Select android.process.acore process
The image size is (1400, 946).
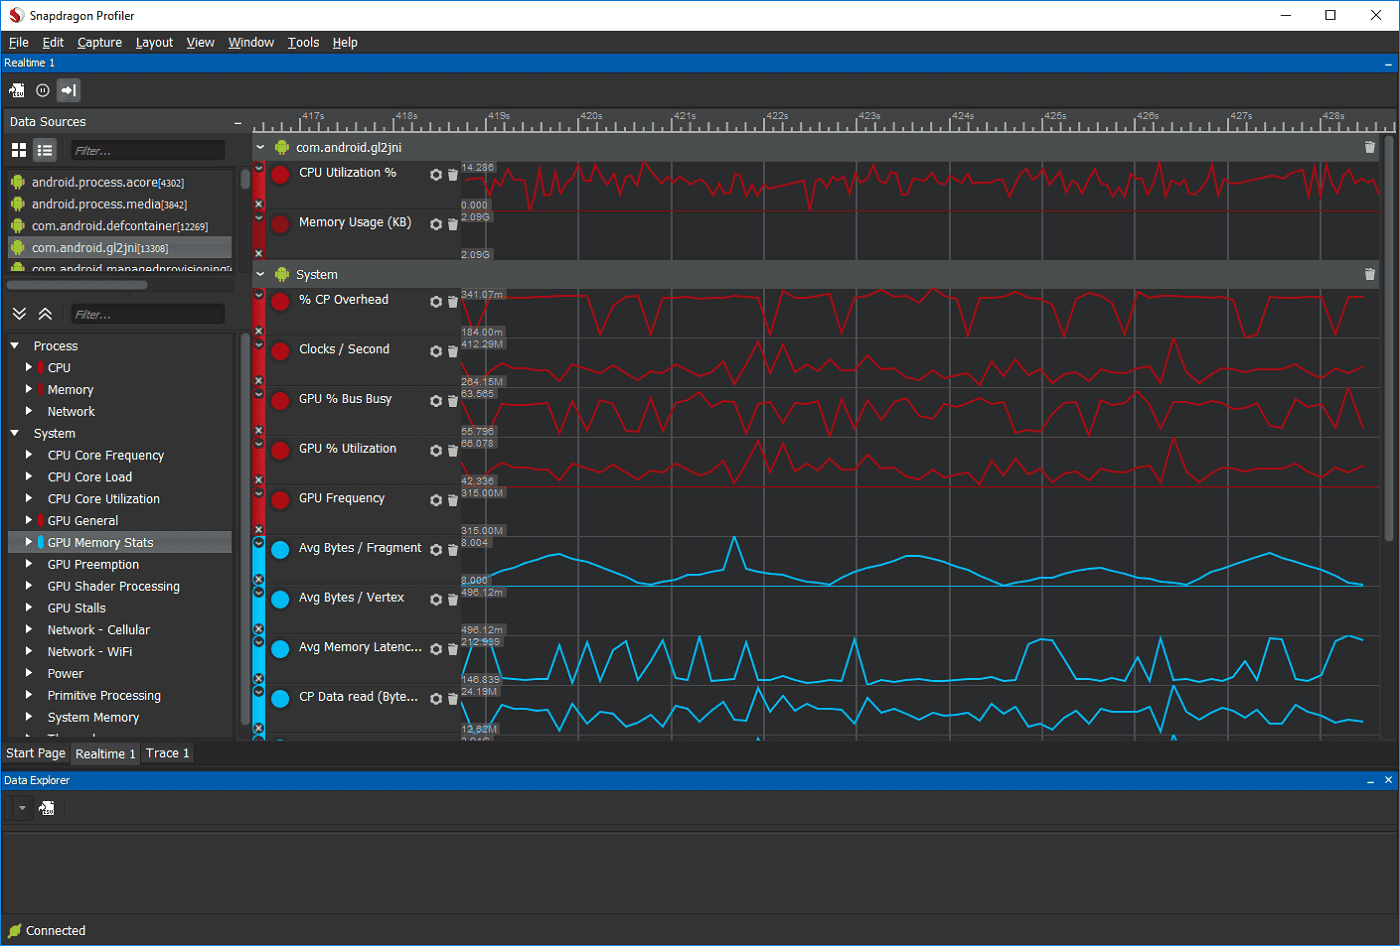click(120, 182)
